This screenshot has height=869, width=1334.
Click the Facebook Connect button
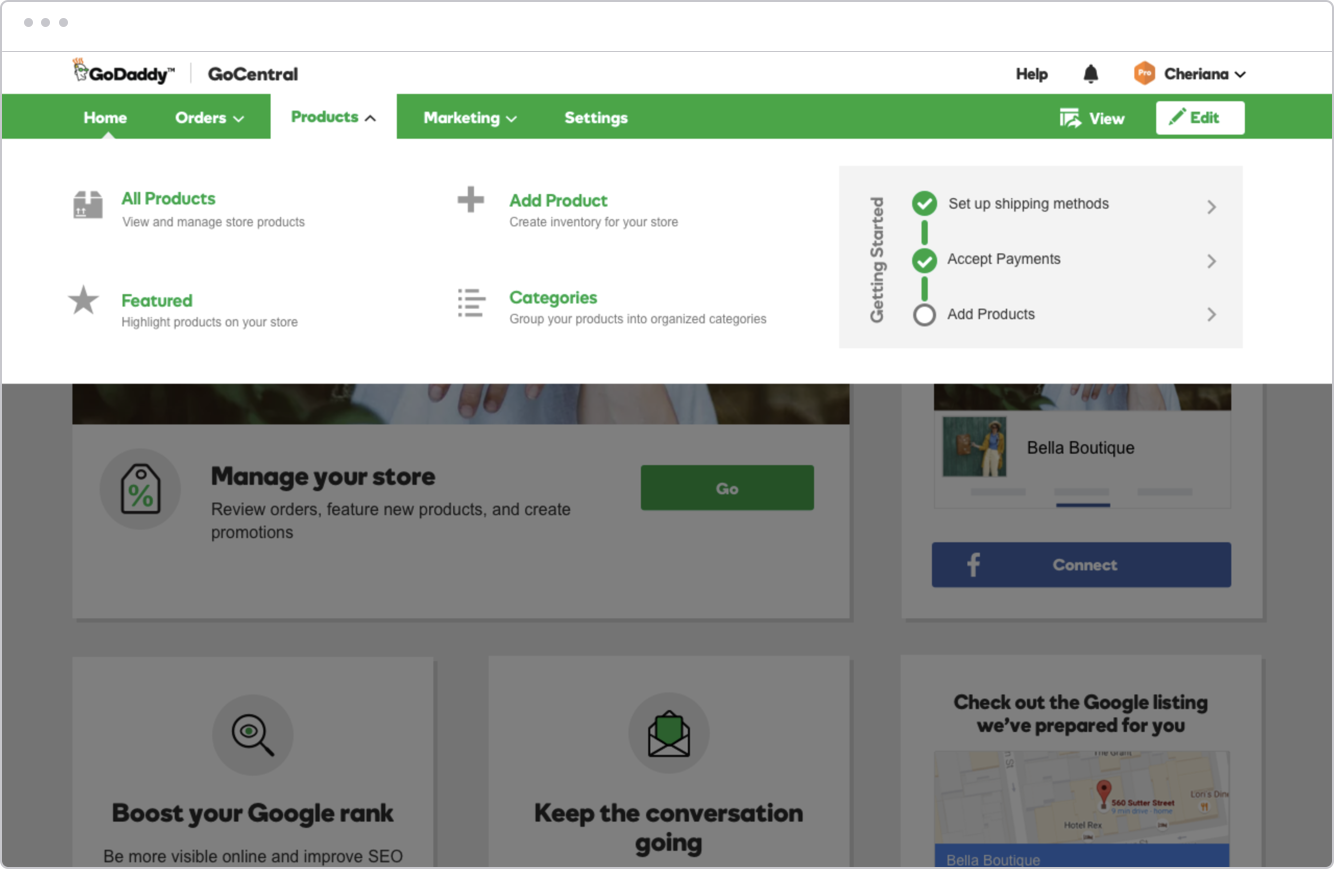coord(1081,565)
